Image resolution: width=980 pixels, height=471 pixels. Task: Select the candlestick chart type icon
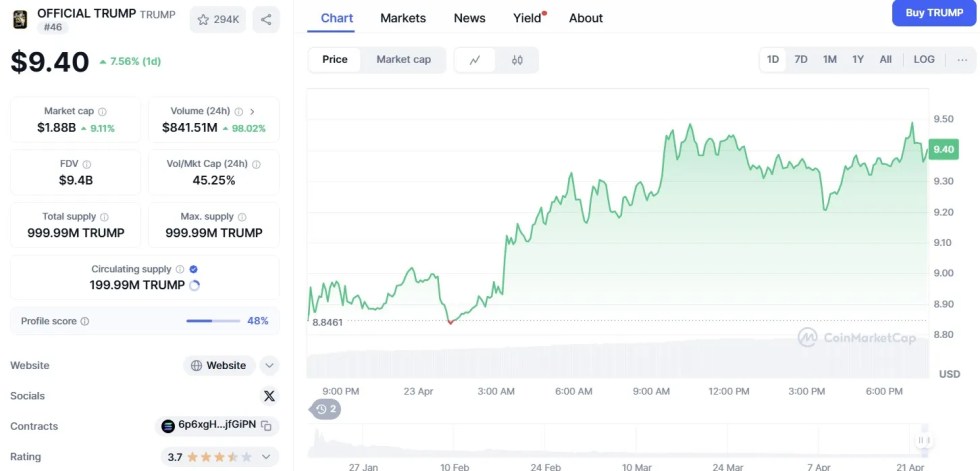517,60
